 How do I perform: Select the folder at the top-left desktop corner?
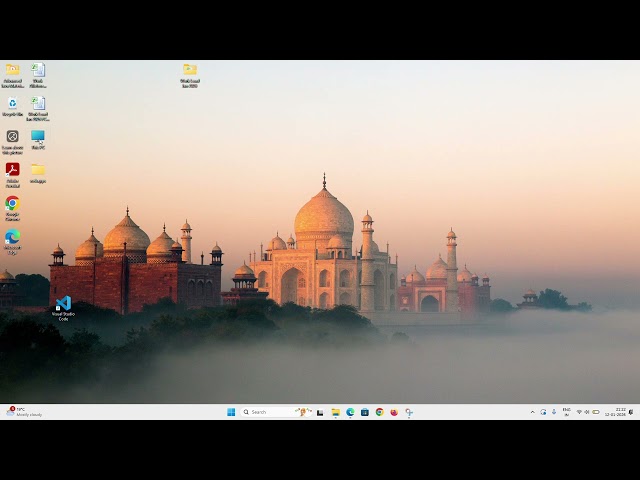coord(13,76)
